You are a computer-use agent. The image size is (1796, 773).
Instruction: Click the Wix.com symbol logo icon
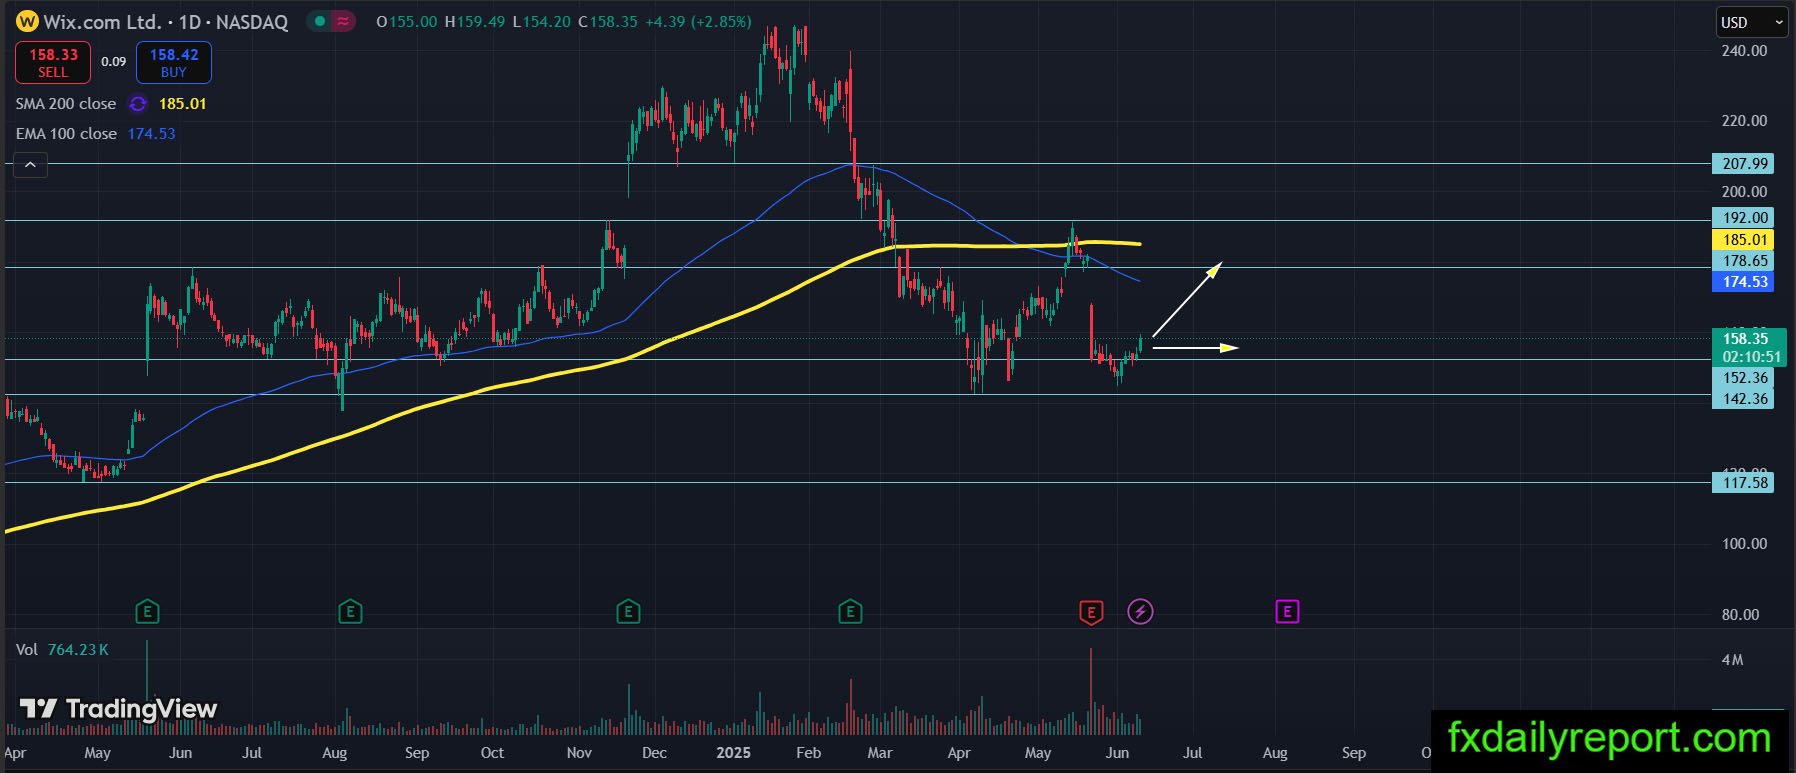click(27, 21)
